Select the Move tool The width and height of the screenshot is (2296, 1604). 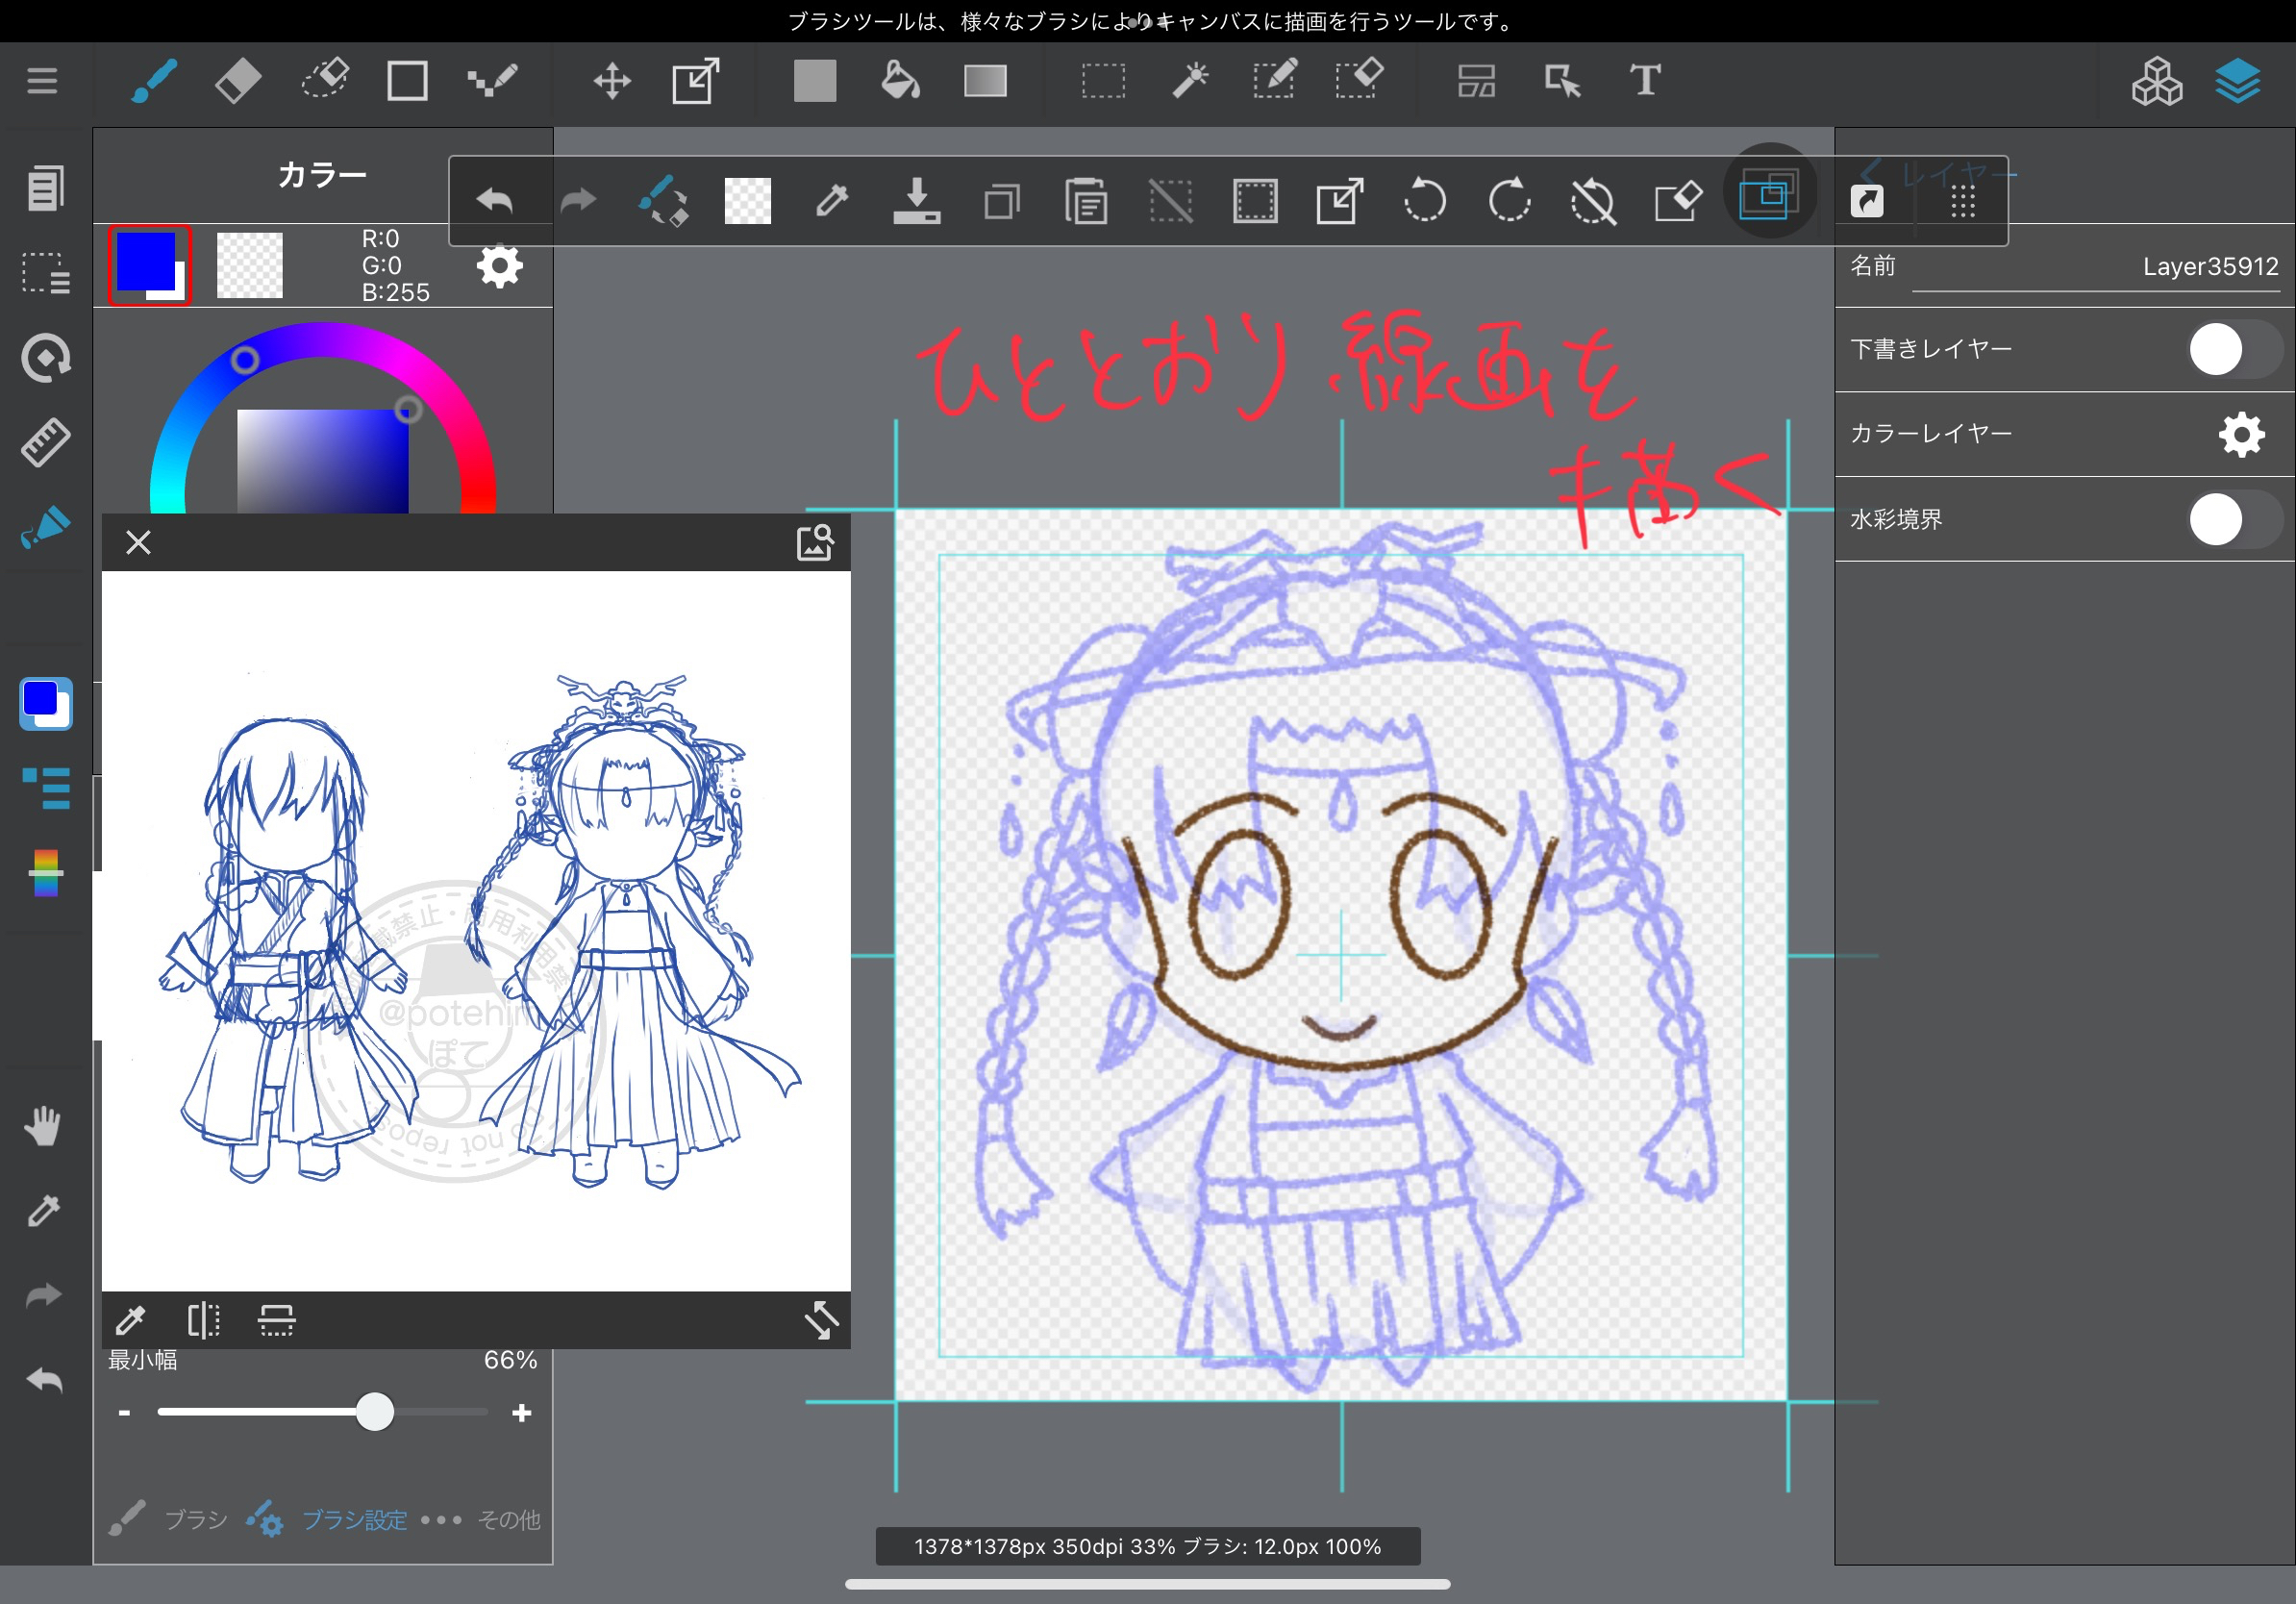point(611,80)
